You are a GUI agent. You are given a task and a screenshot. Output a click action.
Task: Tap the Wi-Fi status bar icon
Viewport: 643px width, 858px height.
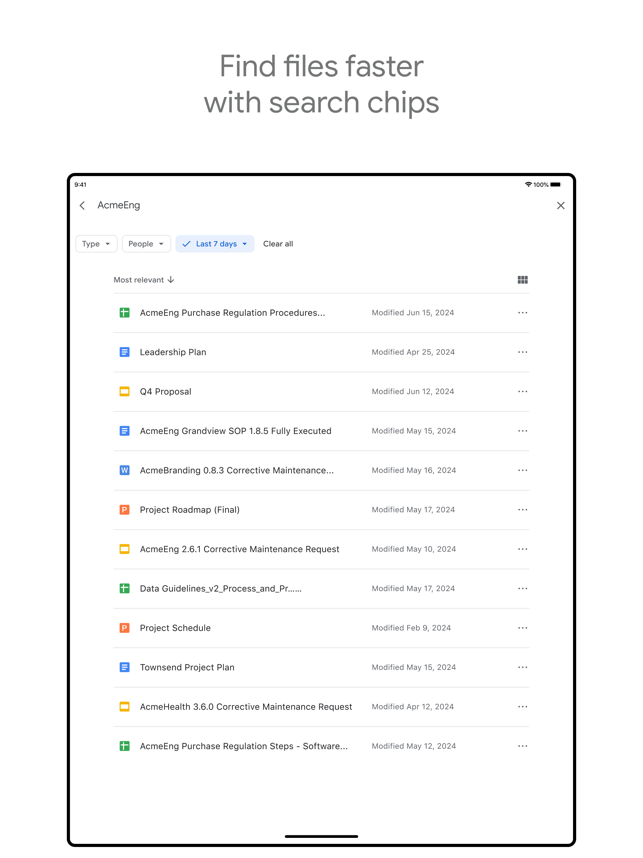point(528,184)
